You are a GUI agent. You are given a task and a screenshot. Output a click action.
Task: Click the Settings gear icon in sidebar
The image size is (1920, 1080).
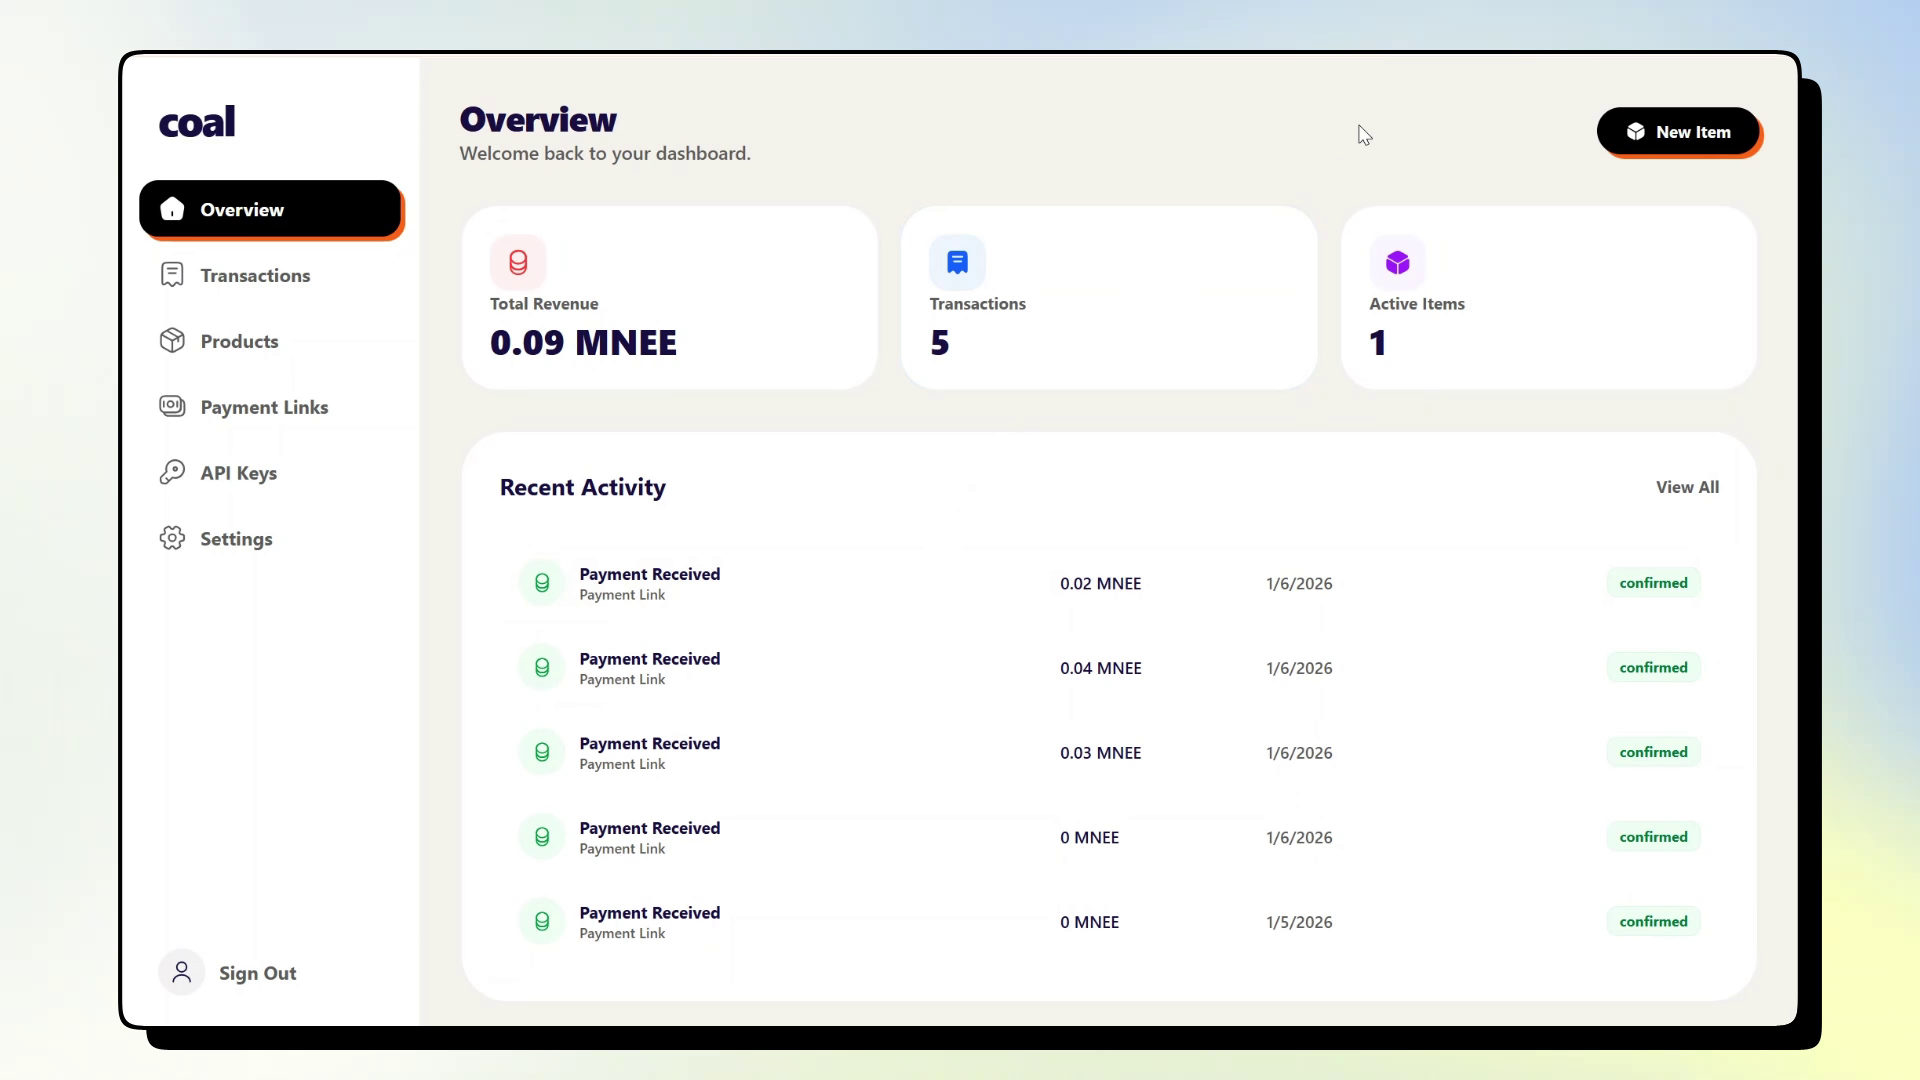coord(172,538)
